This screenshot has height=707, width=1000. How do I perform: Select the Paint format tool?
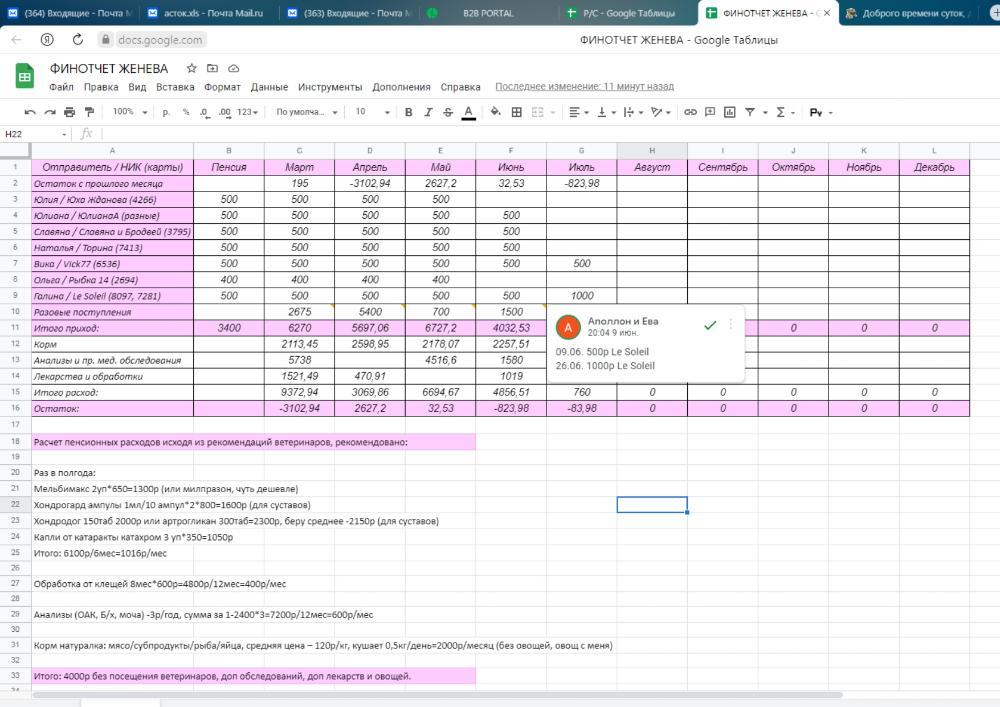coord(90,112)
